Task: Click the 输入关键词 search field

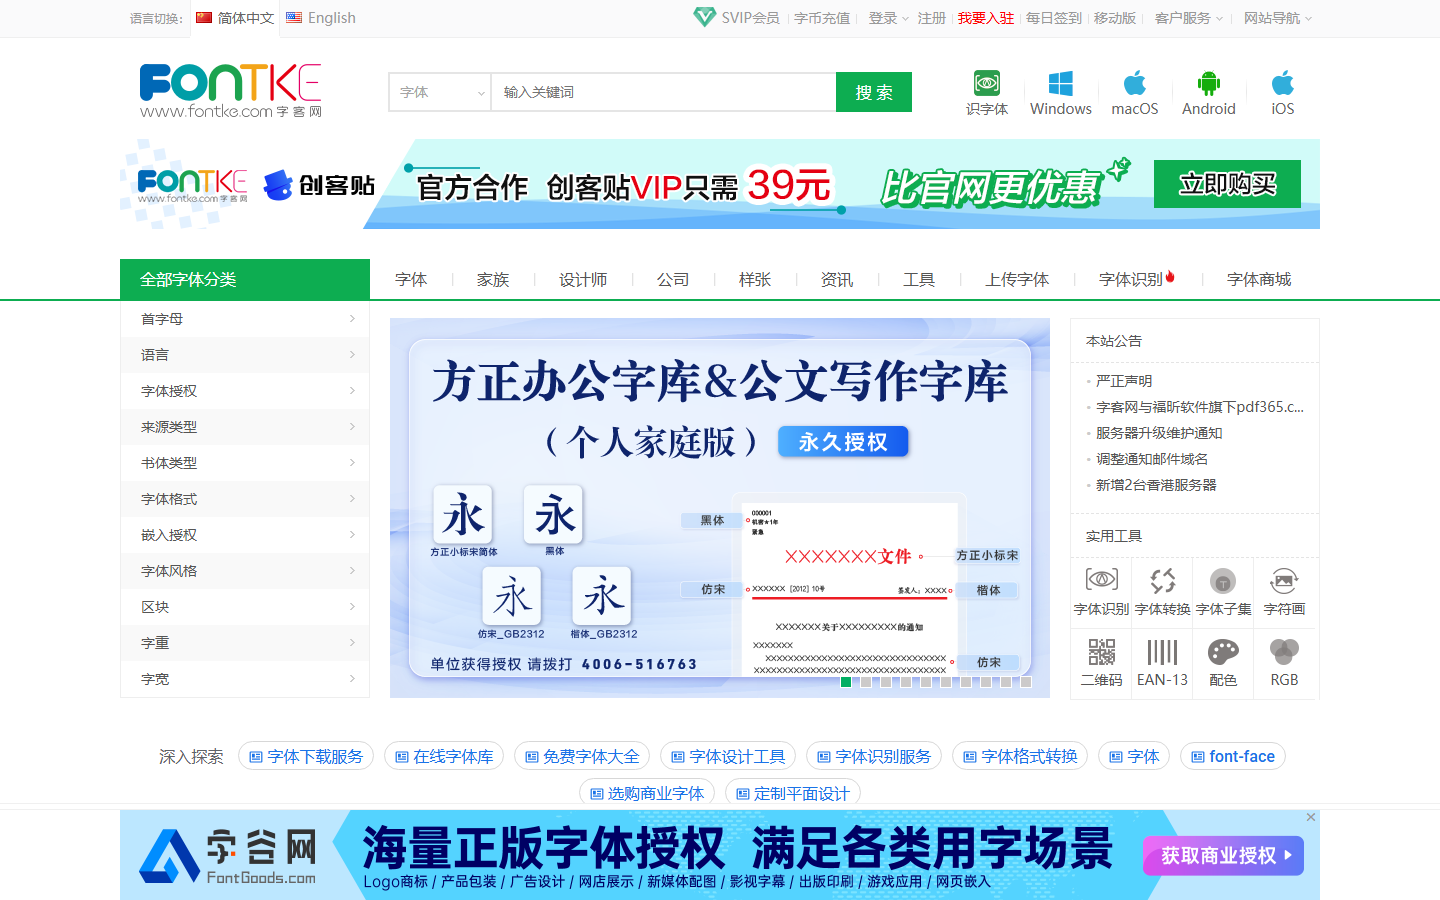Action: (663, 92)
